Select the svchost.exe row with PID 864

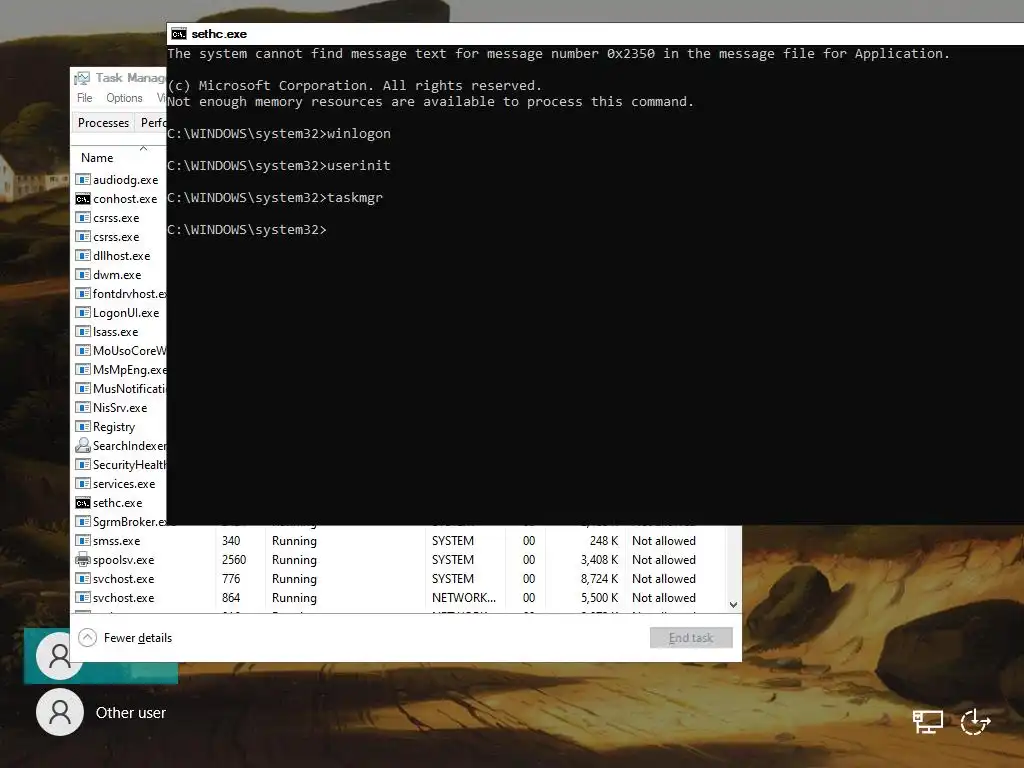(x=398, y=598)
